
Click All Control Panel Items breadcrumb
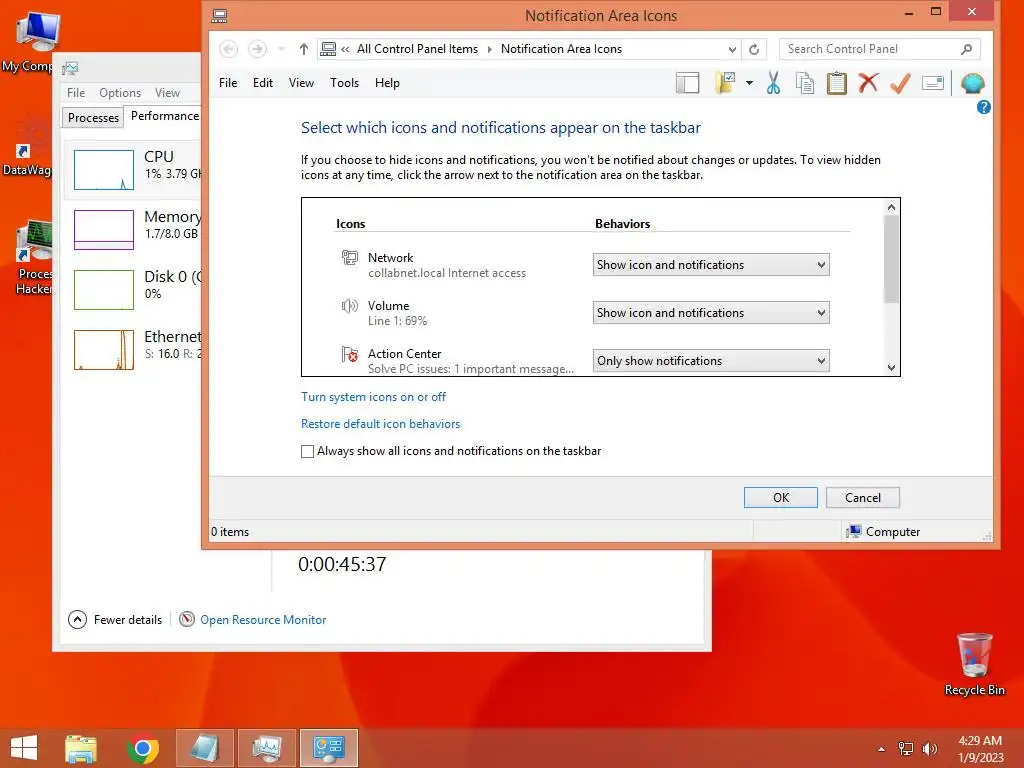click(417, 49)
